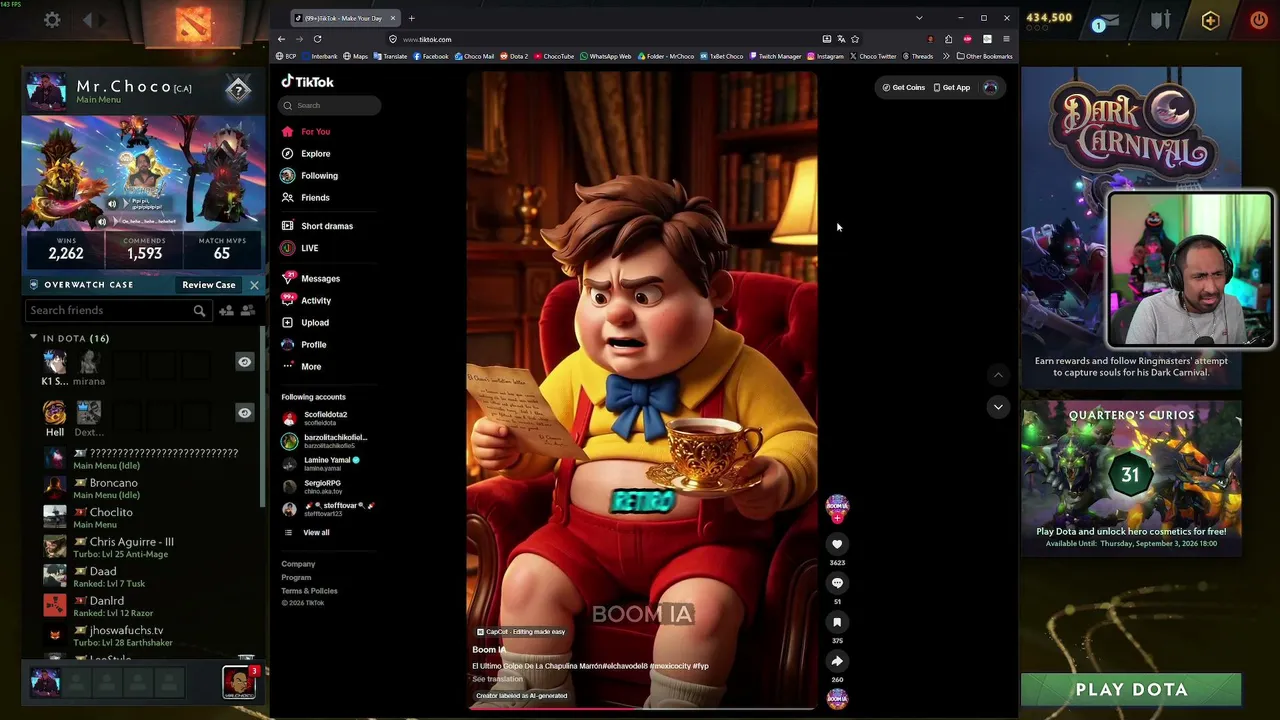Open the Dota Plus gold badge icon
1280x720 pixels.
(x=1210, y=20)
